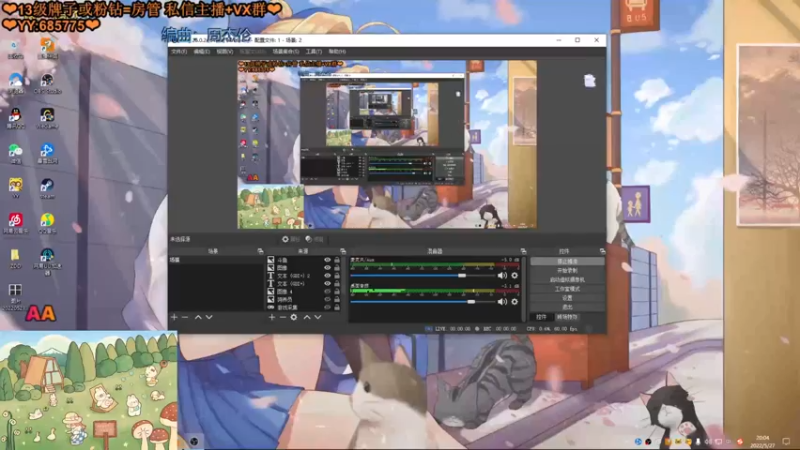Click the 启动虚拟摄像机 button

tap(567, 280)
